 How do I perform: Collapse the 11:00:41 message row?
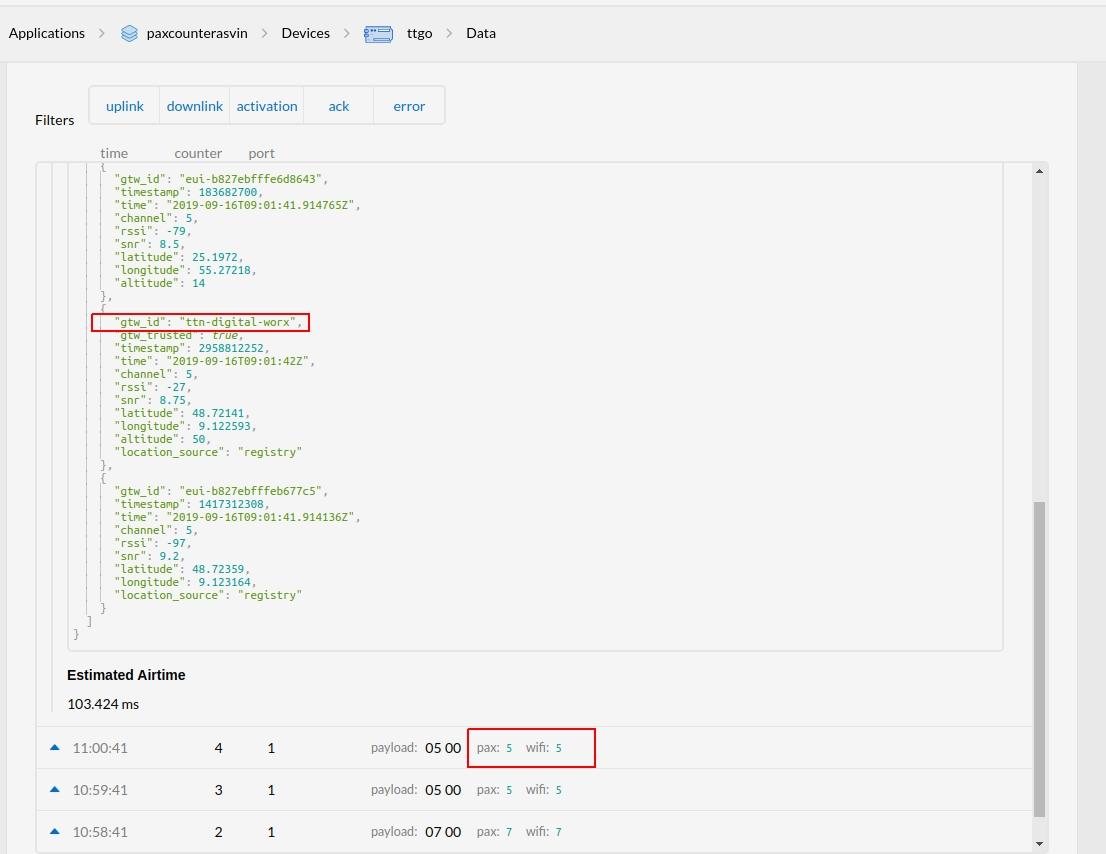pos(55,747)
